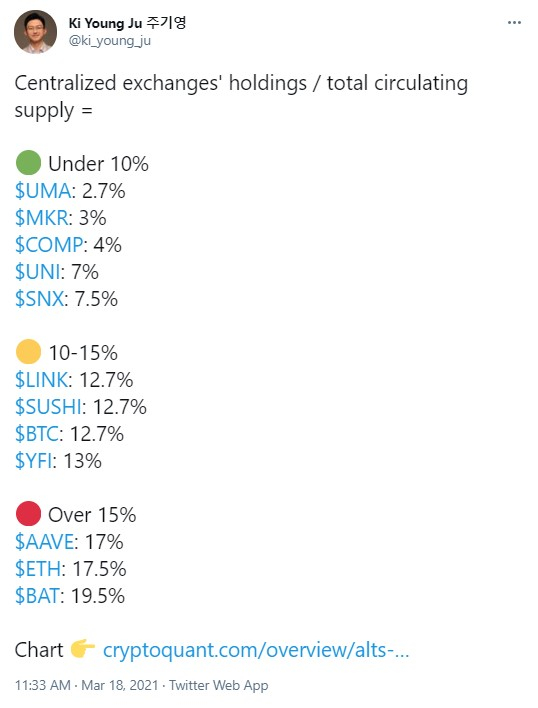538x708 pixels.
Task: Open the @ki_young_ju handle
Action: (109, 41)
